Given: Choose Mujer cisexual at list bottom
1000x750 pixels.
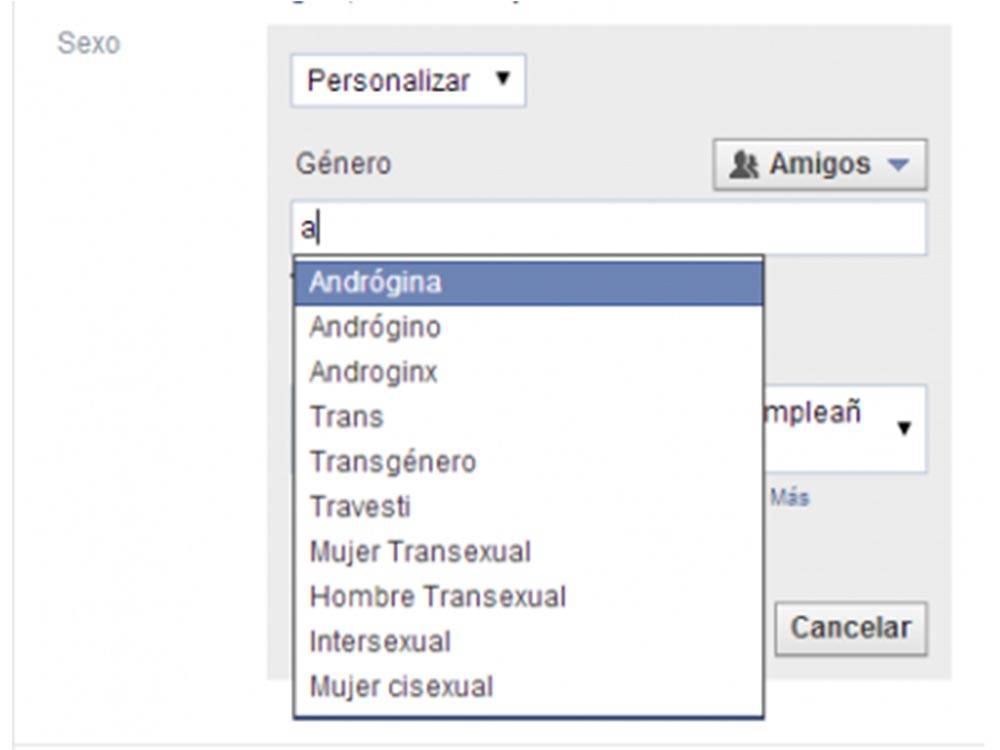Looking at the screenshot, I should click(x=529, y=687).
